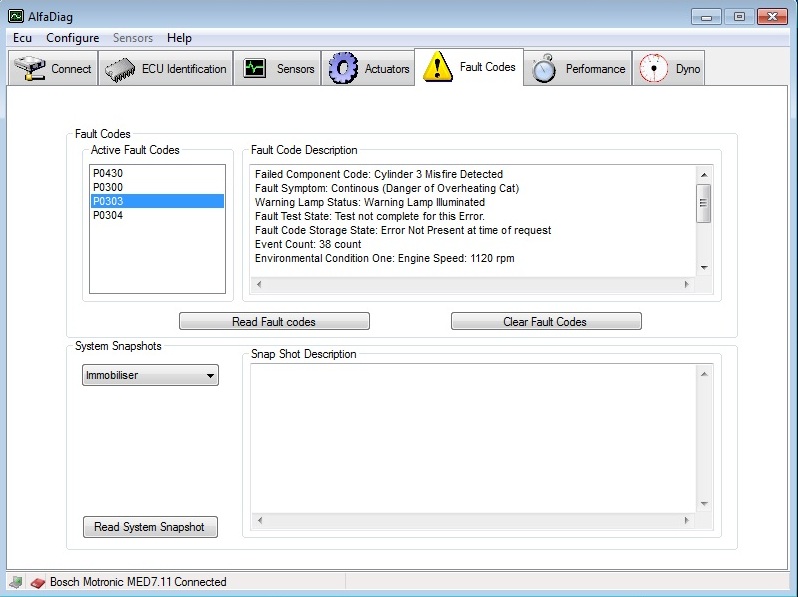Click the Sensors waveform monitor icon
This screenshot has height=597, width=798.
coord(254,69)
